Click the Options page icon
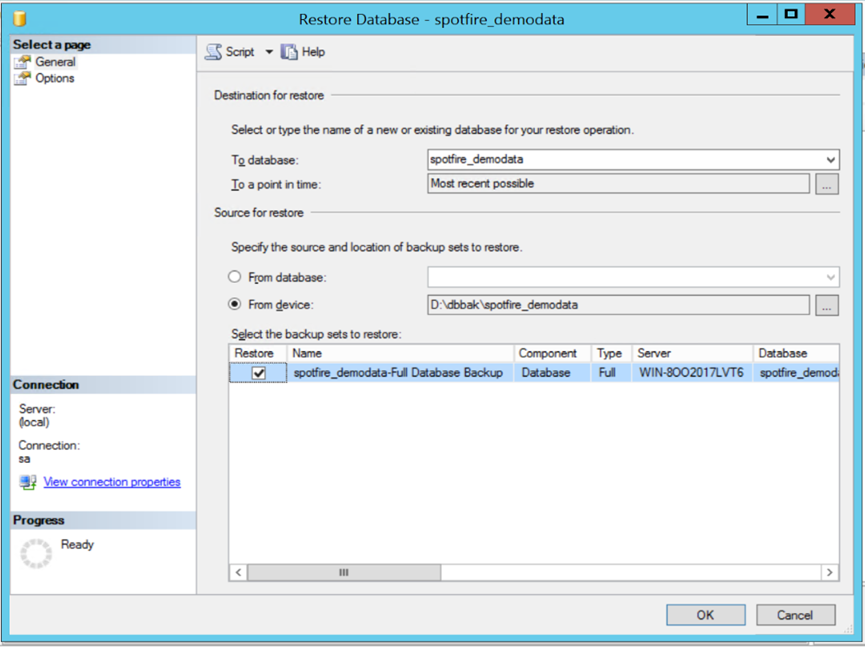 23,78
